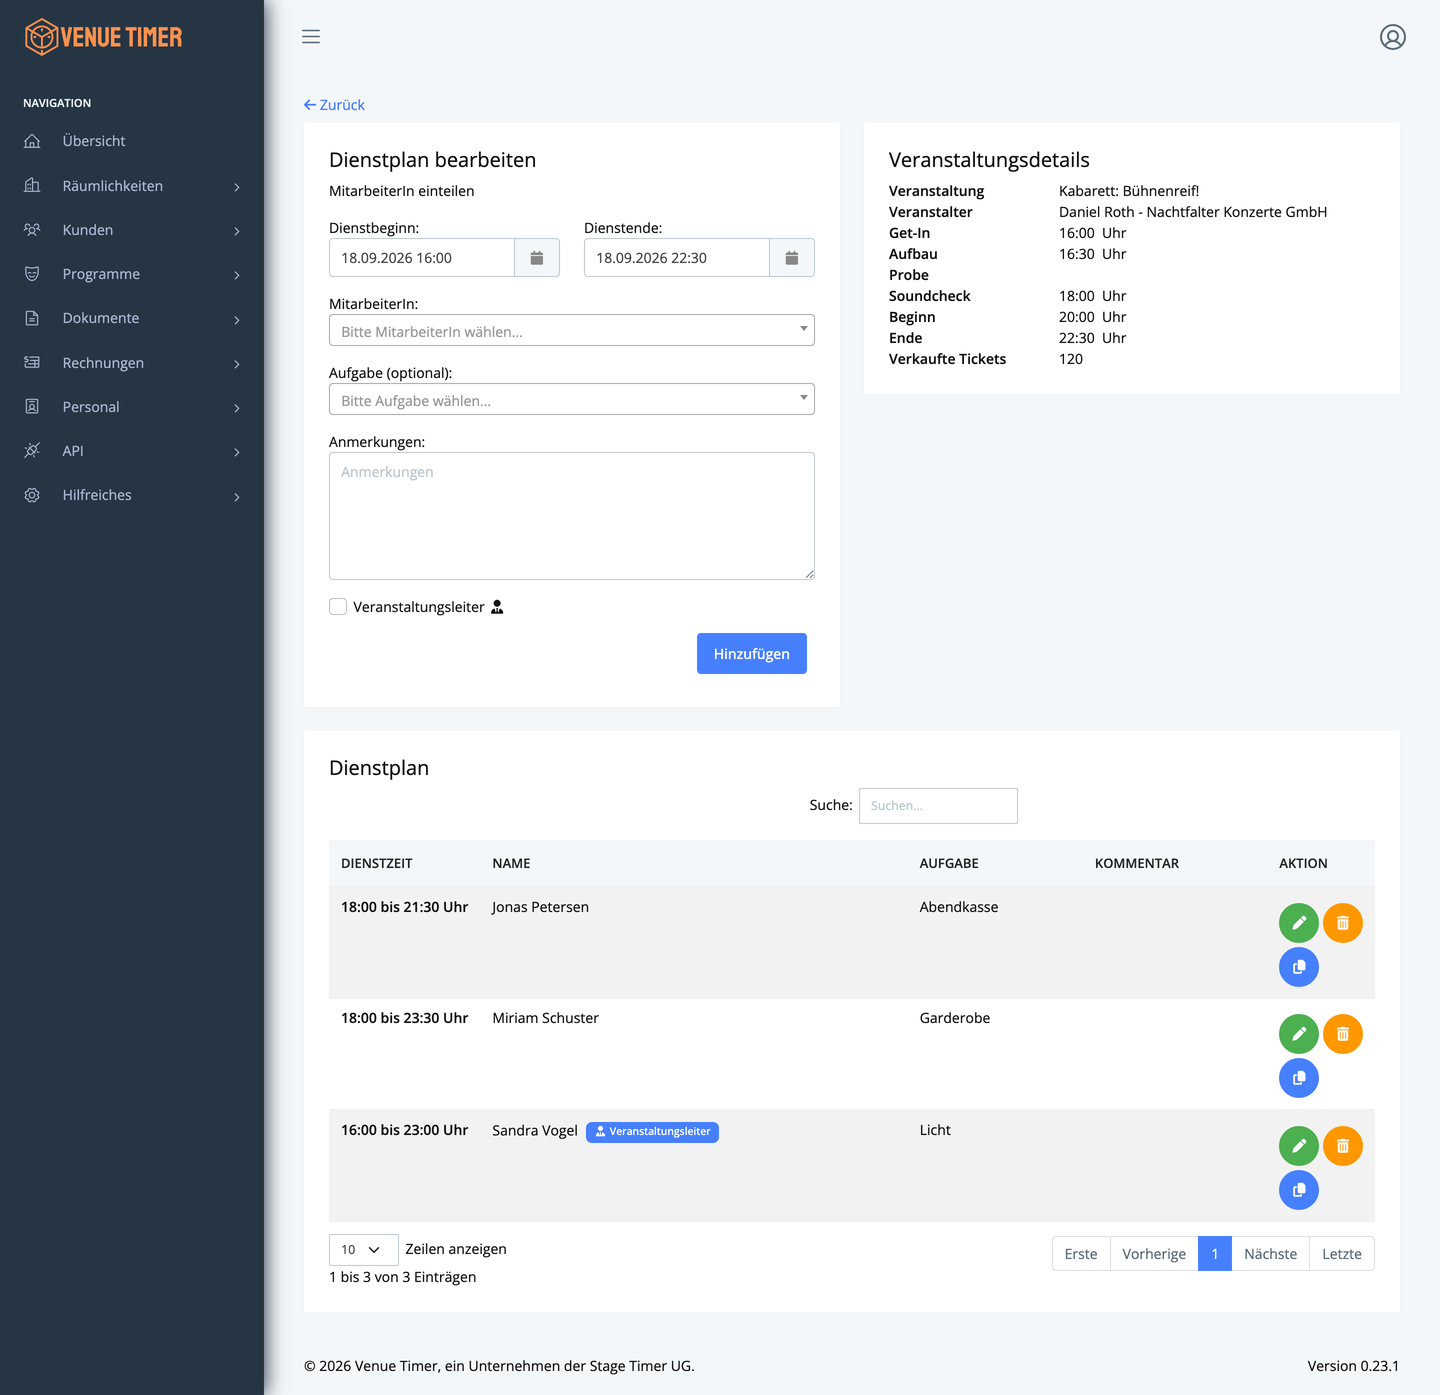The height and width of the screenshot is (1395, 1440).
Task: Toggle the hamburger sidebar menu icon
Action: pos(311,37)
